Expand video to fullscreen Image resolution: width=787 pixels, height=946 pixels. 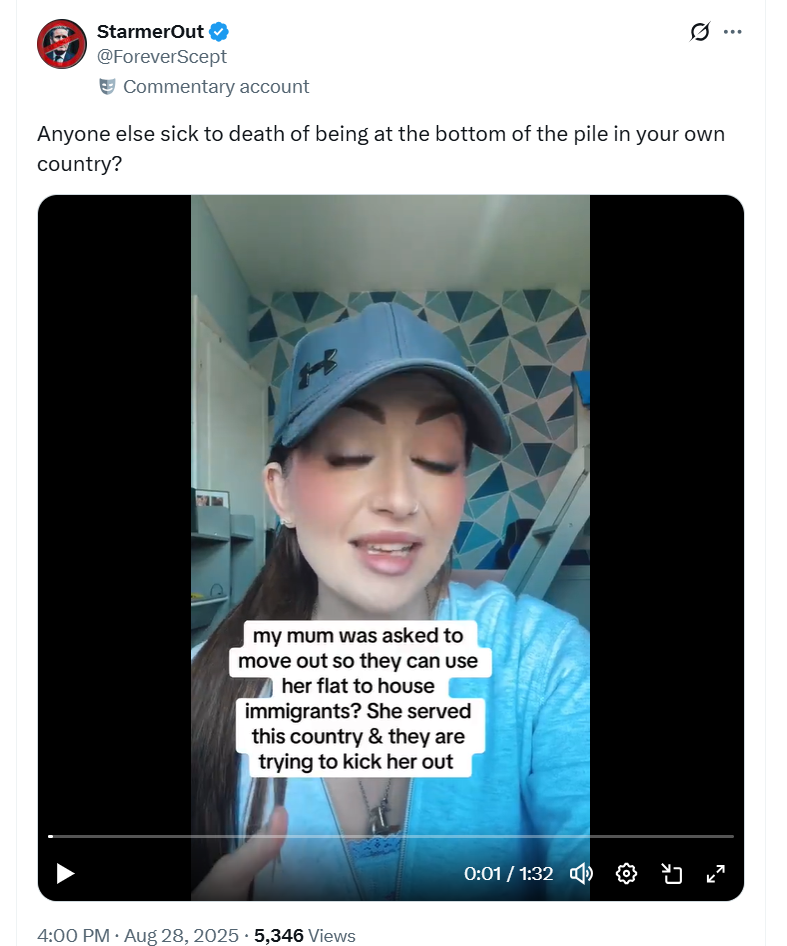(x=716, y=873)
